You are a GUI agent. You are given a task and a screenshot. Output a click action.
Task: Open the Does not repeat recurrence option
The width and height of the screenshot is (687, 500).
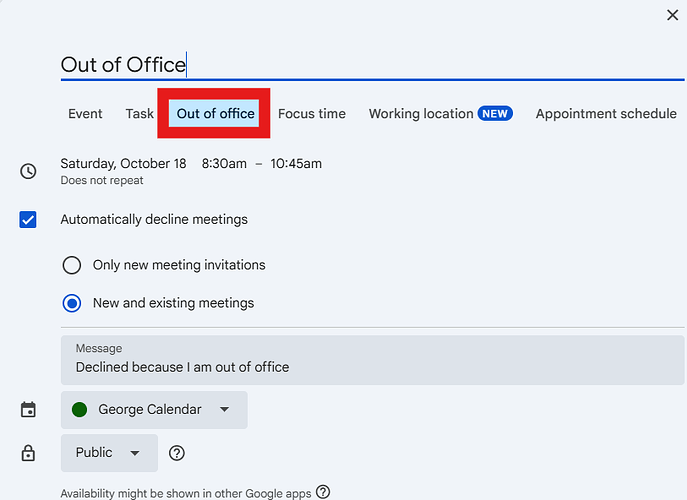pyautogui.click(x=101, y=181)
